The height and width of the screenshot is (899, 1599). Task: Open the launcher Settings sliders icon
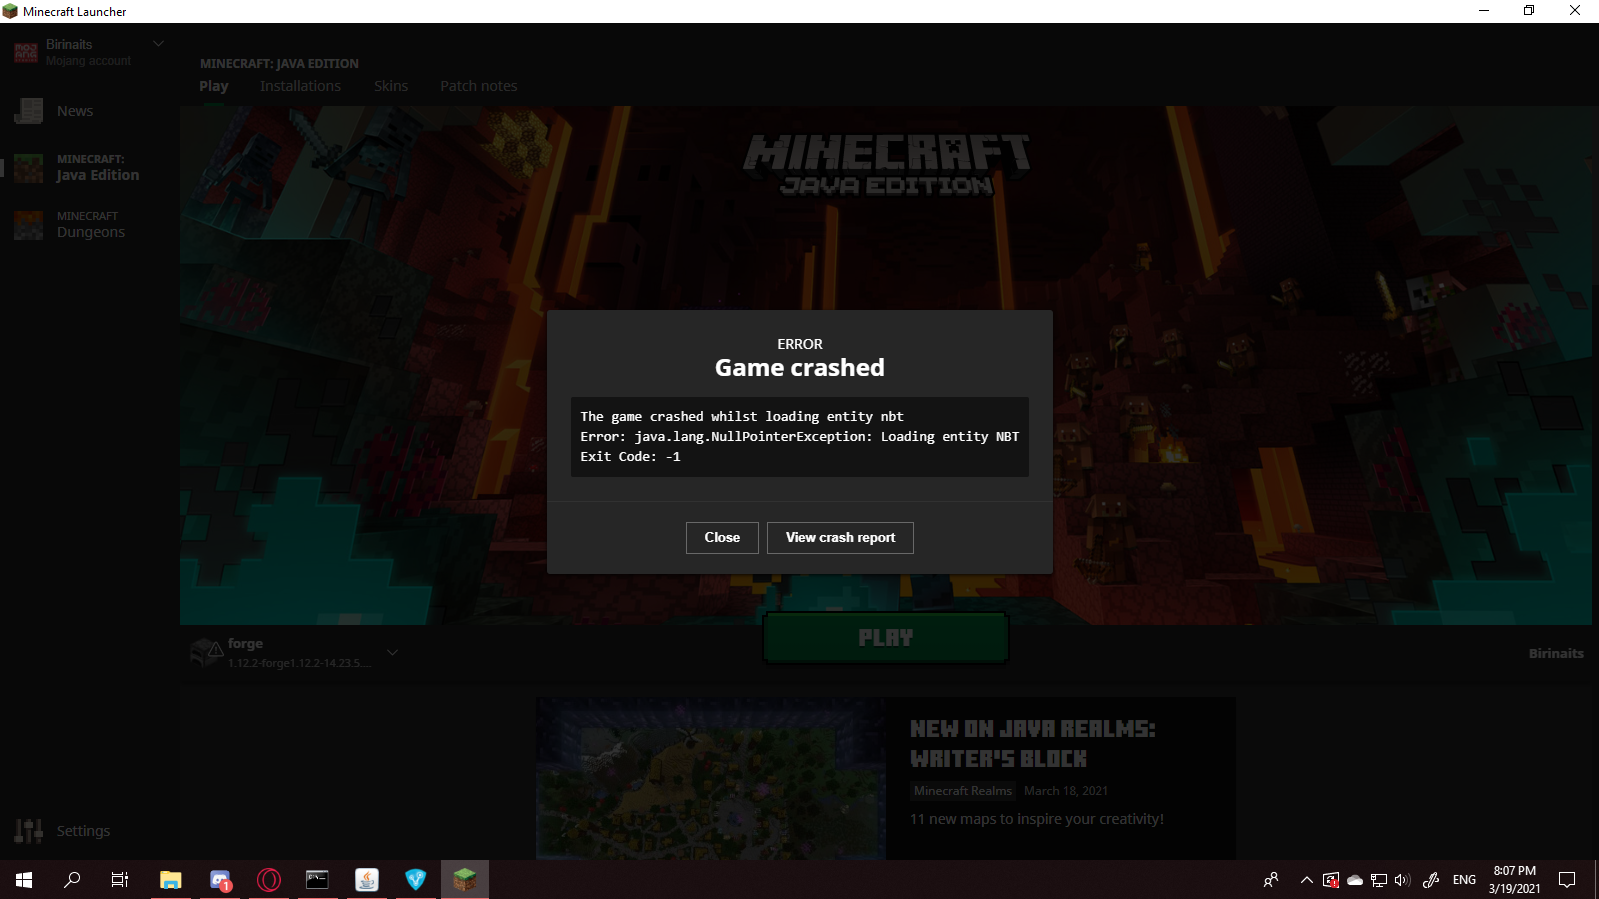(x=29, y=831)
